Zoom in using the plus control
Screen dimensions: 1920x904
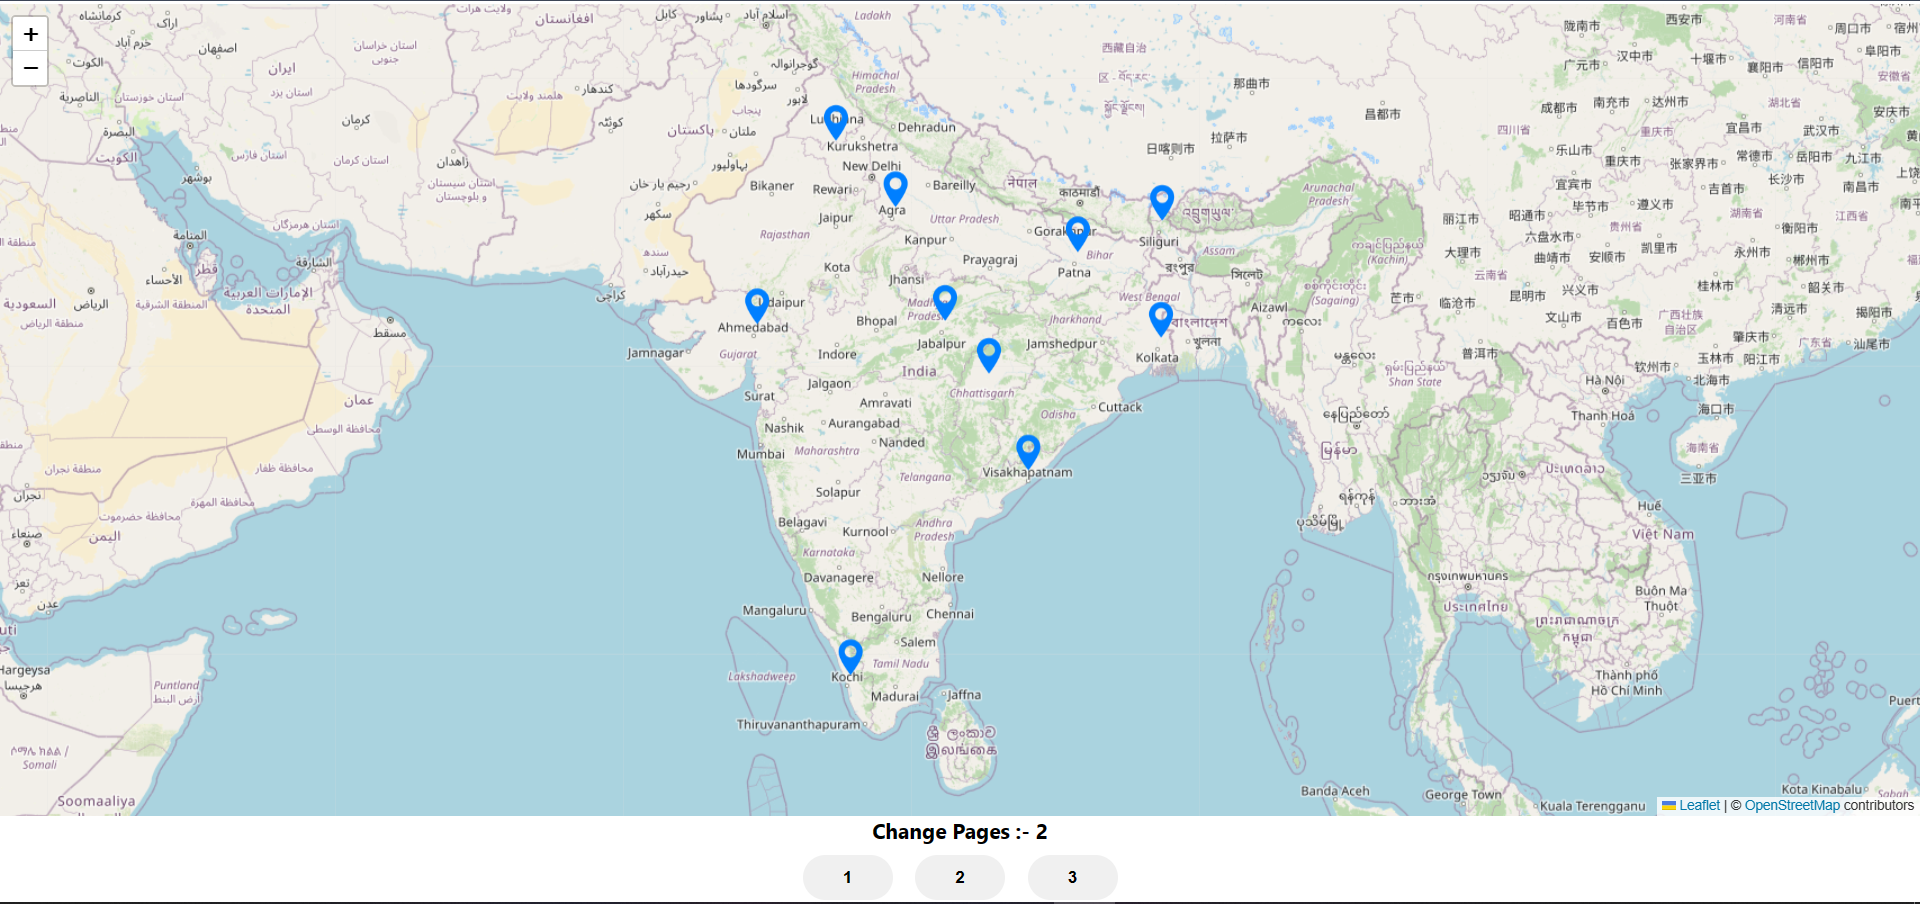(30, 33)
